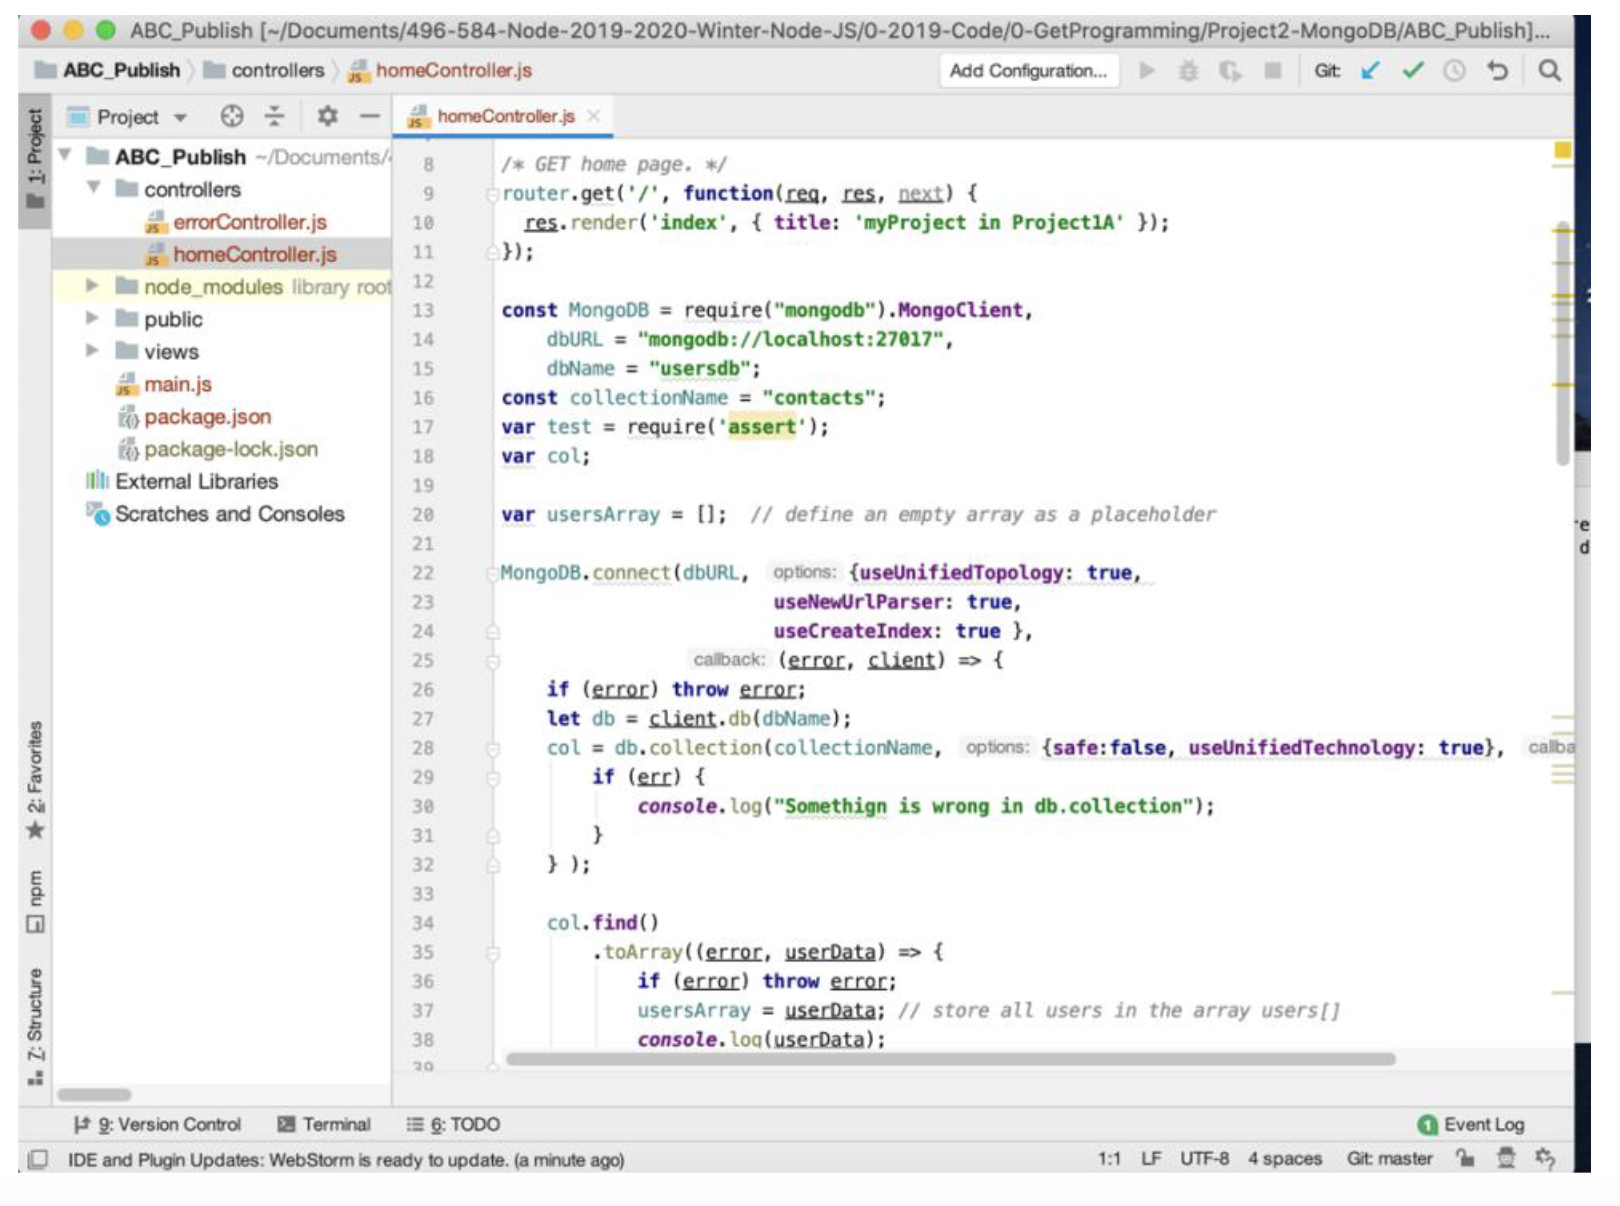Open Search Everywhere magnifier icon

coord(1549,71)
